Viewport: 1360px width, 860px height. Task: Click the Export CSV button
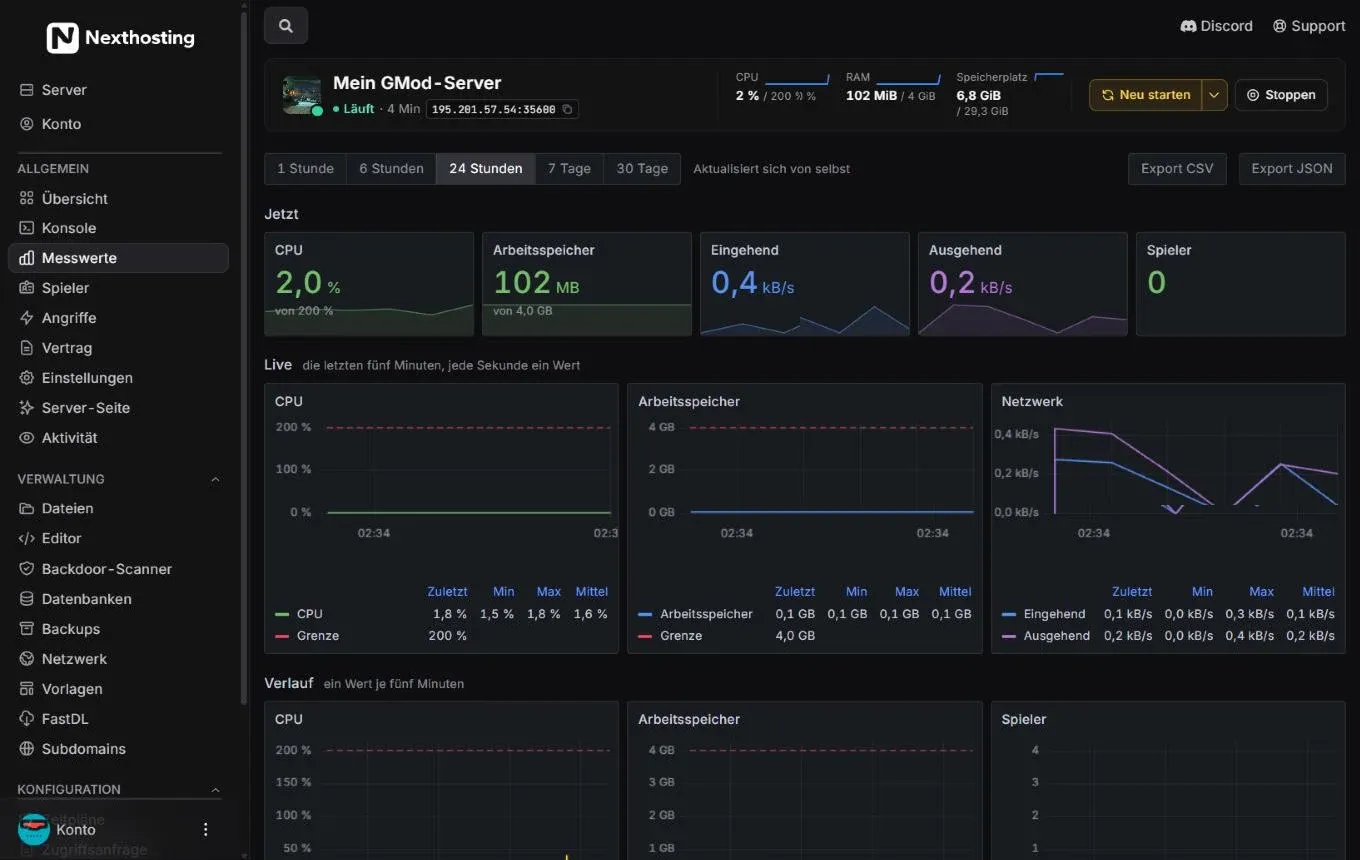point(1177,169)
